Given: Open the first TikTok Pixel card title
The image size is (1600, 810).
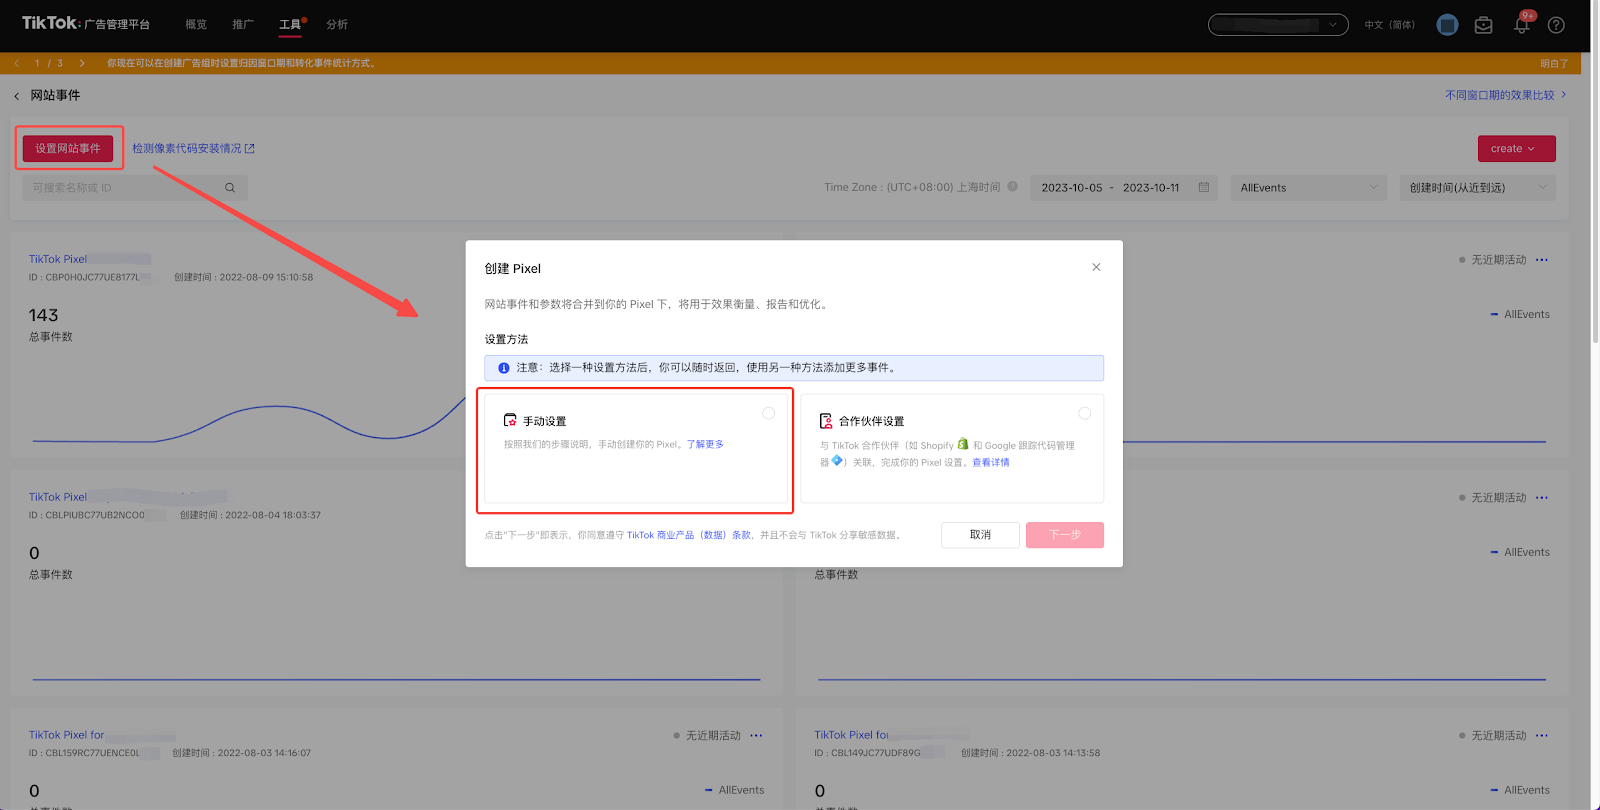Looking at the screenshot, I should pos(58,259).
